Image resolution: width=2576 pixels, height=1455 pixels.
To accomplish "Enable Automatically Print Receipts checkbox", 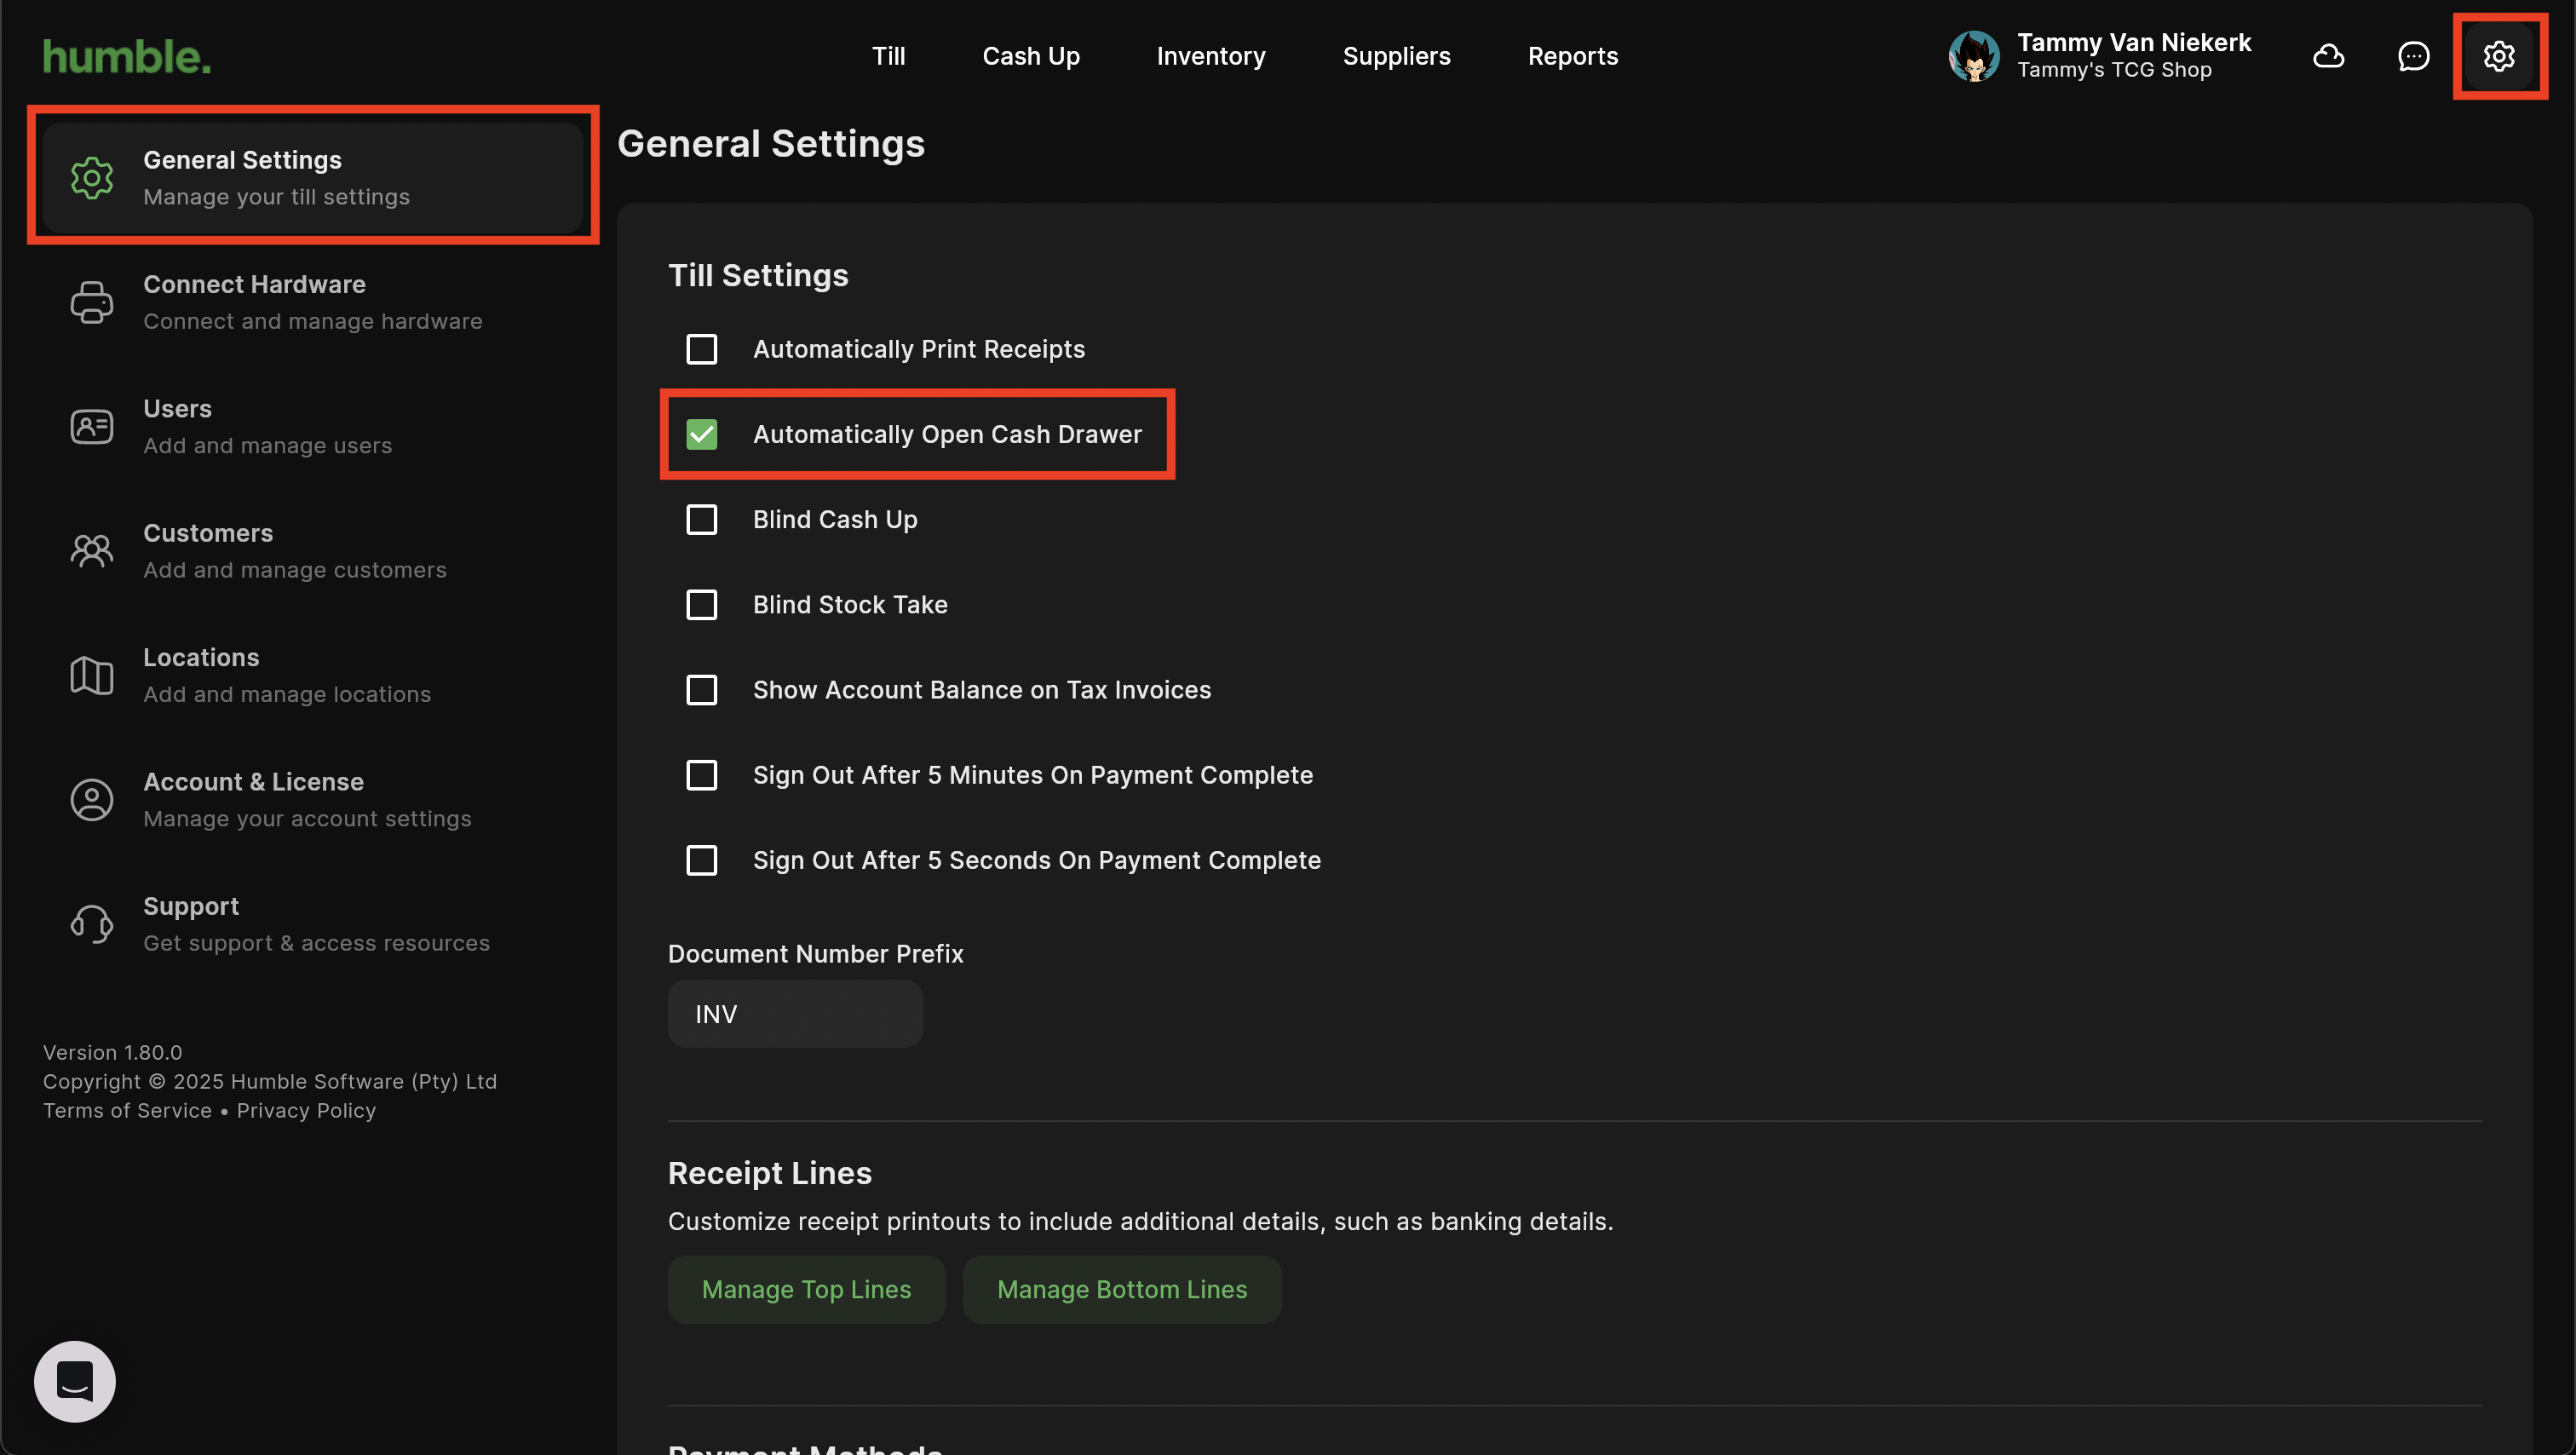I will [x=702, y=349].
